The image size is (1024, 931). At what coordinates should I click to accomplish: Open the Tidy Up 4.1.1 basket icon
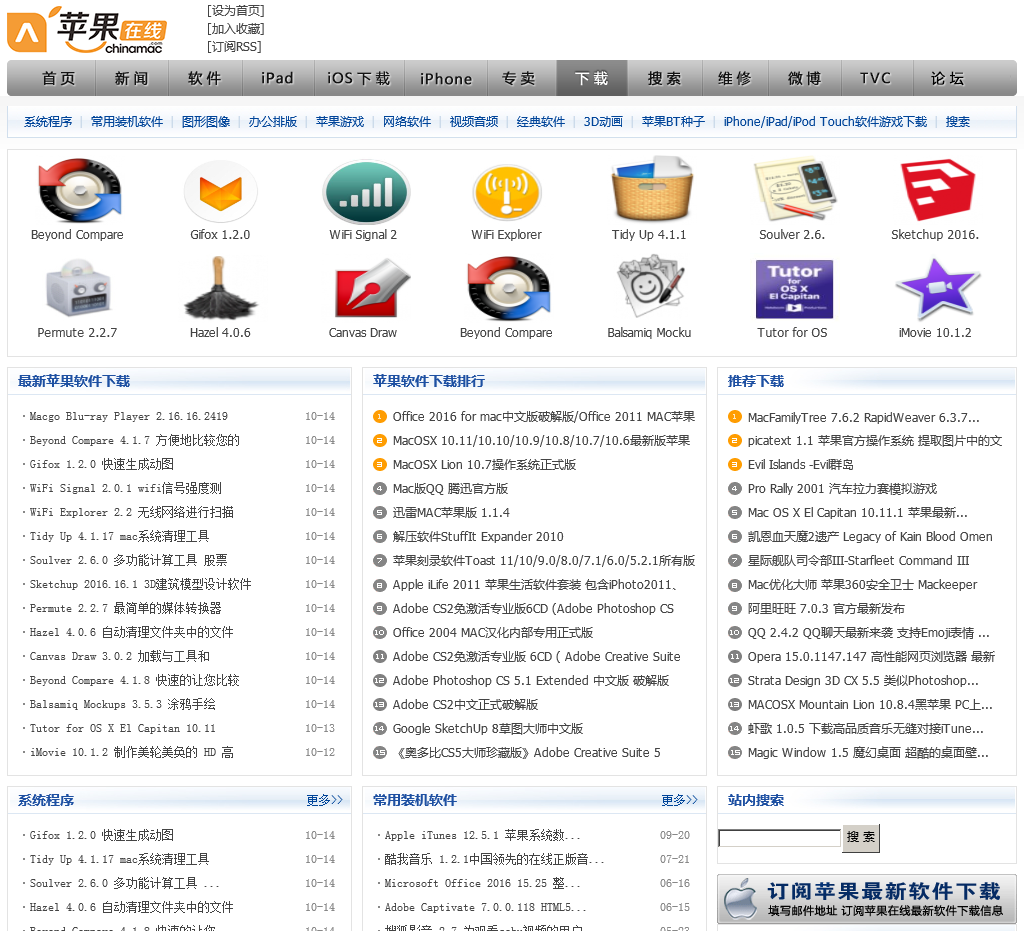[x=650, y=189]
